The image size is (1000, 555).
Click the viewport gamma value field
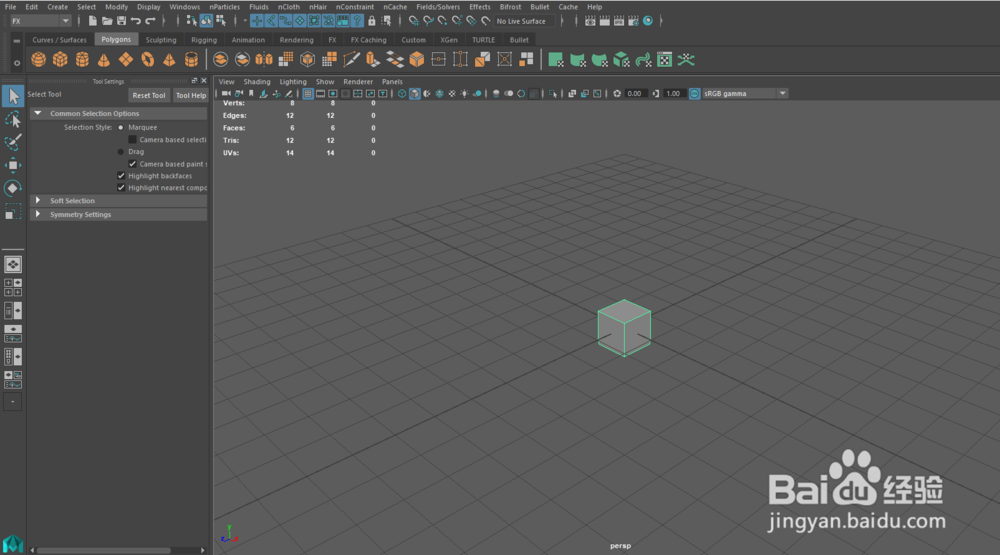coord(673,94)
